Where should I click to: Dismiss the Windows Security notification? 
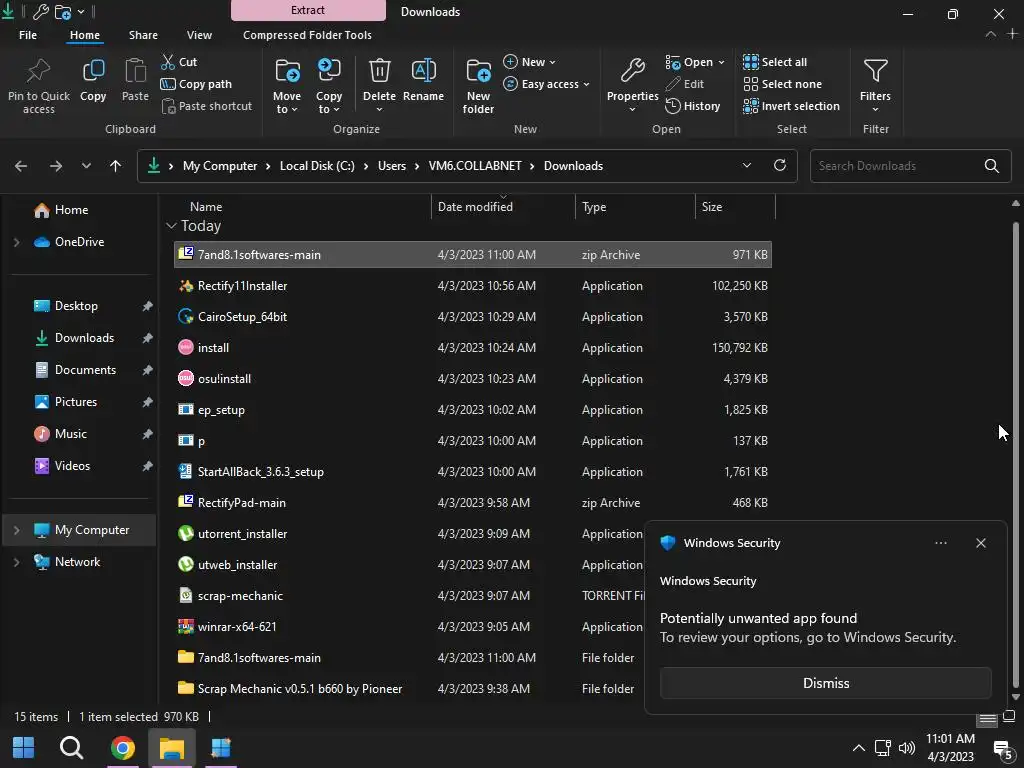pos(825,683)
